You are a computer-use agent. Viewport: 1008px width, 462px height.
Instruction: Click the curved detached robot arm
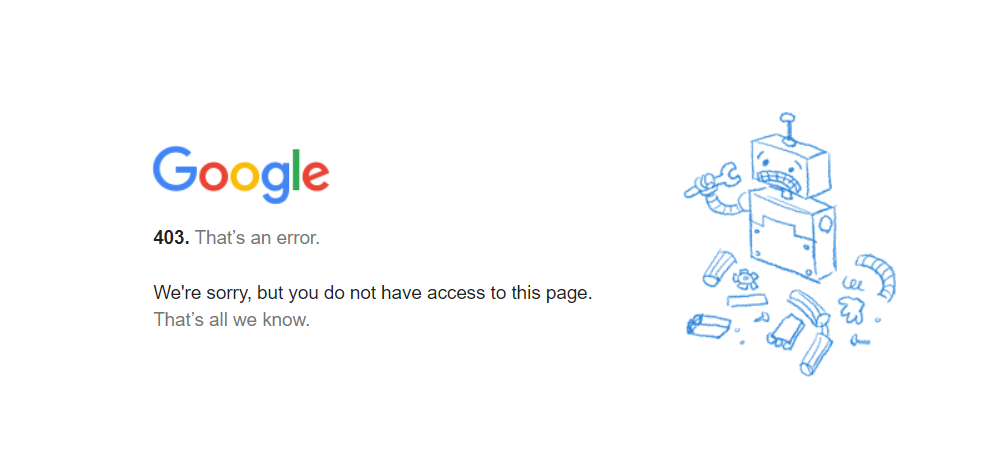point(878,276)
